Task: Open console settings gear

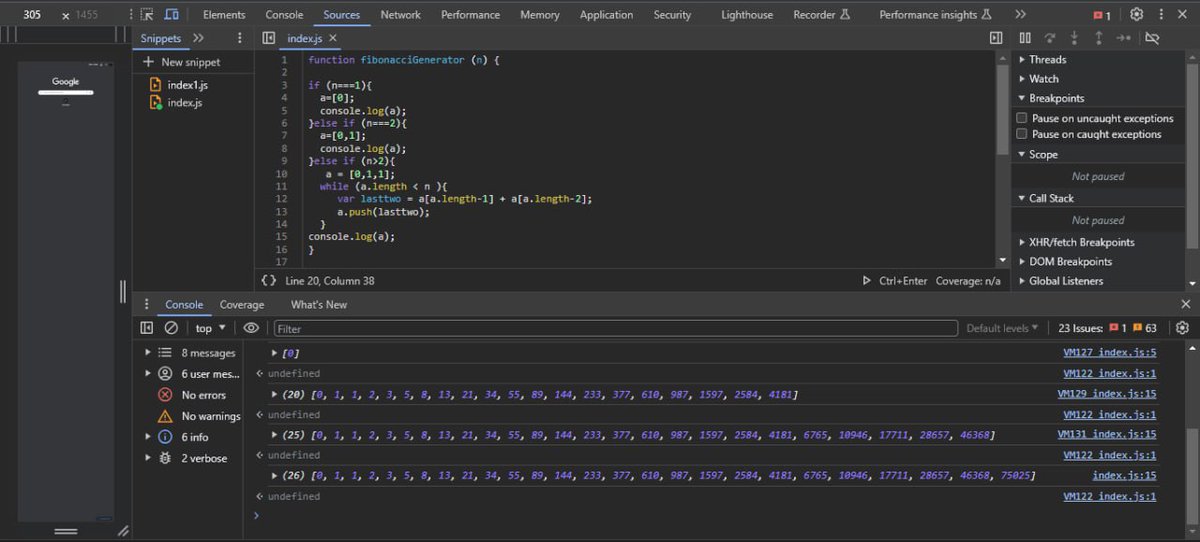Action: [1183, 328]
